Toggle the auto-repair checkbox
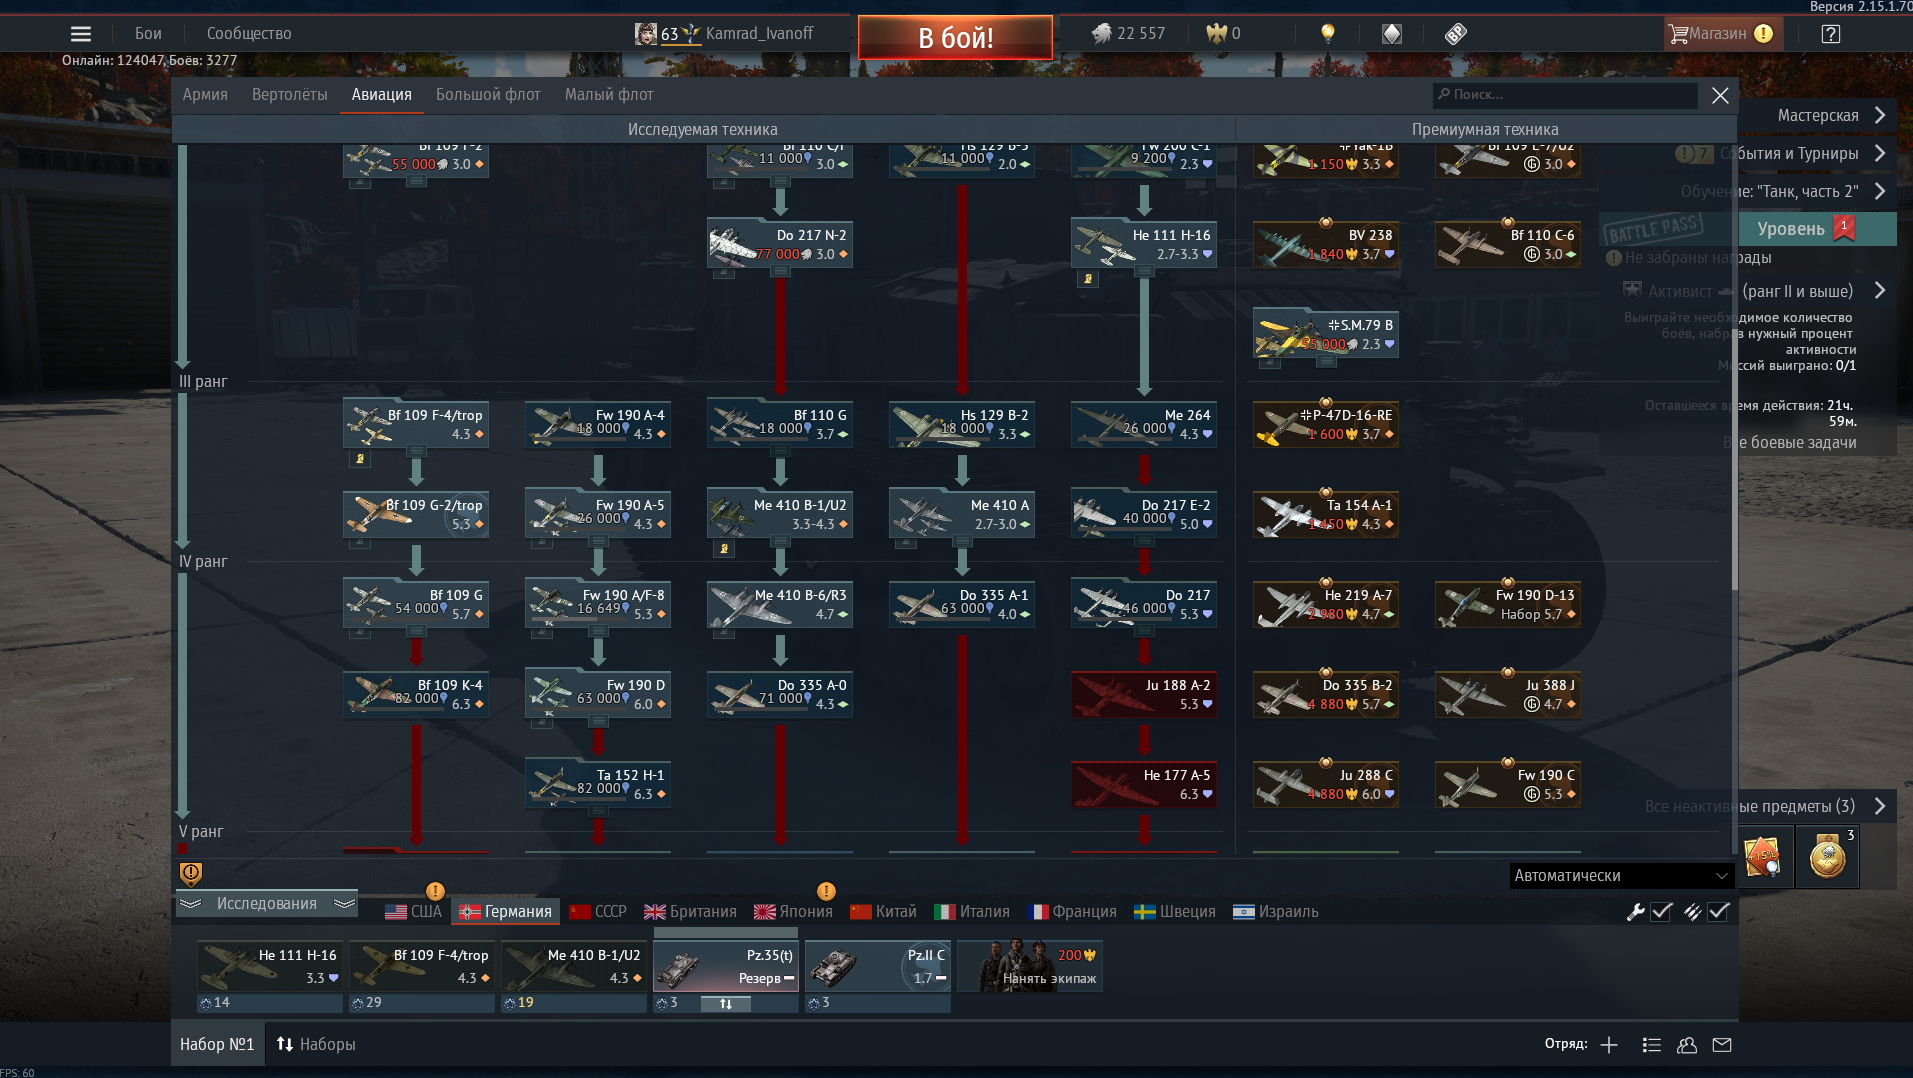Image resolution: width=1913 pixels, height=1078 pixels. (x=1662, y=911)
